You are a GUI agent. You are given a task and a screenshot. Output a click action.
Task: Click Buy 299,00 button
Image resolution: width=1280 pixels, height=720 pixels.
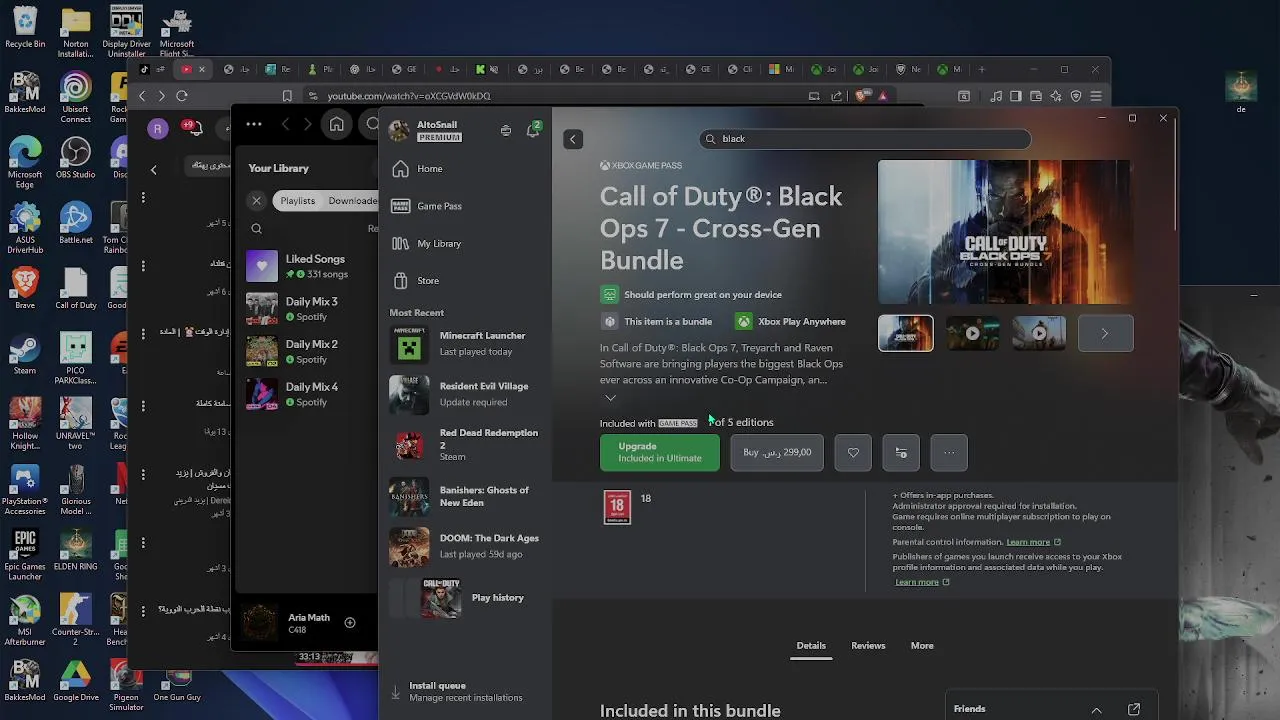click(777, 452)
